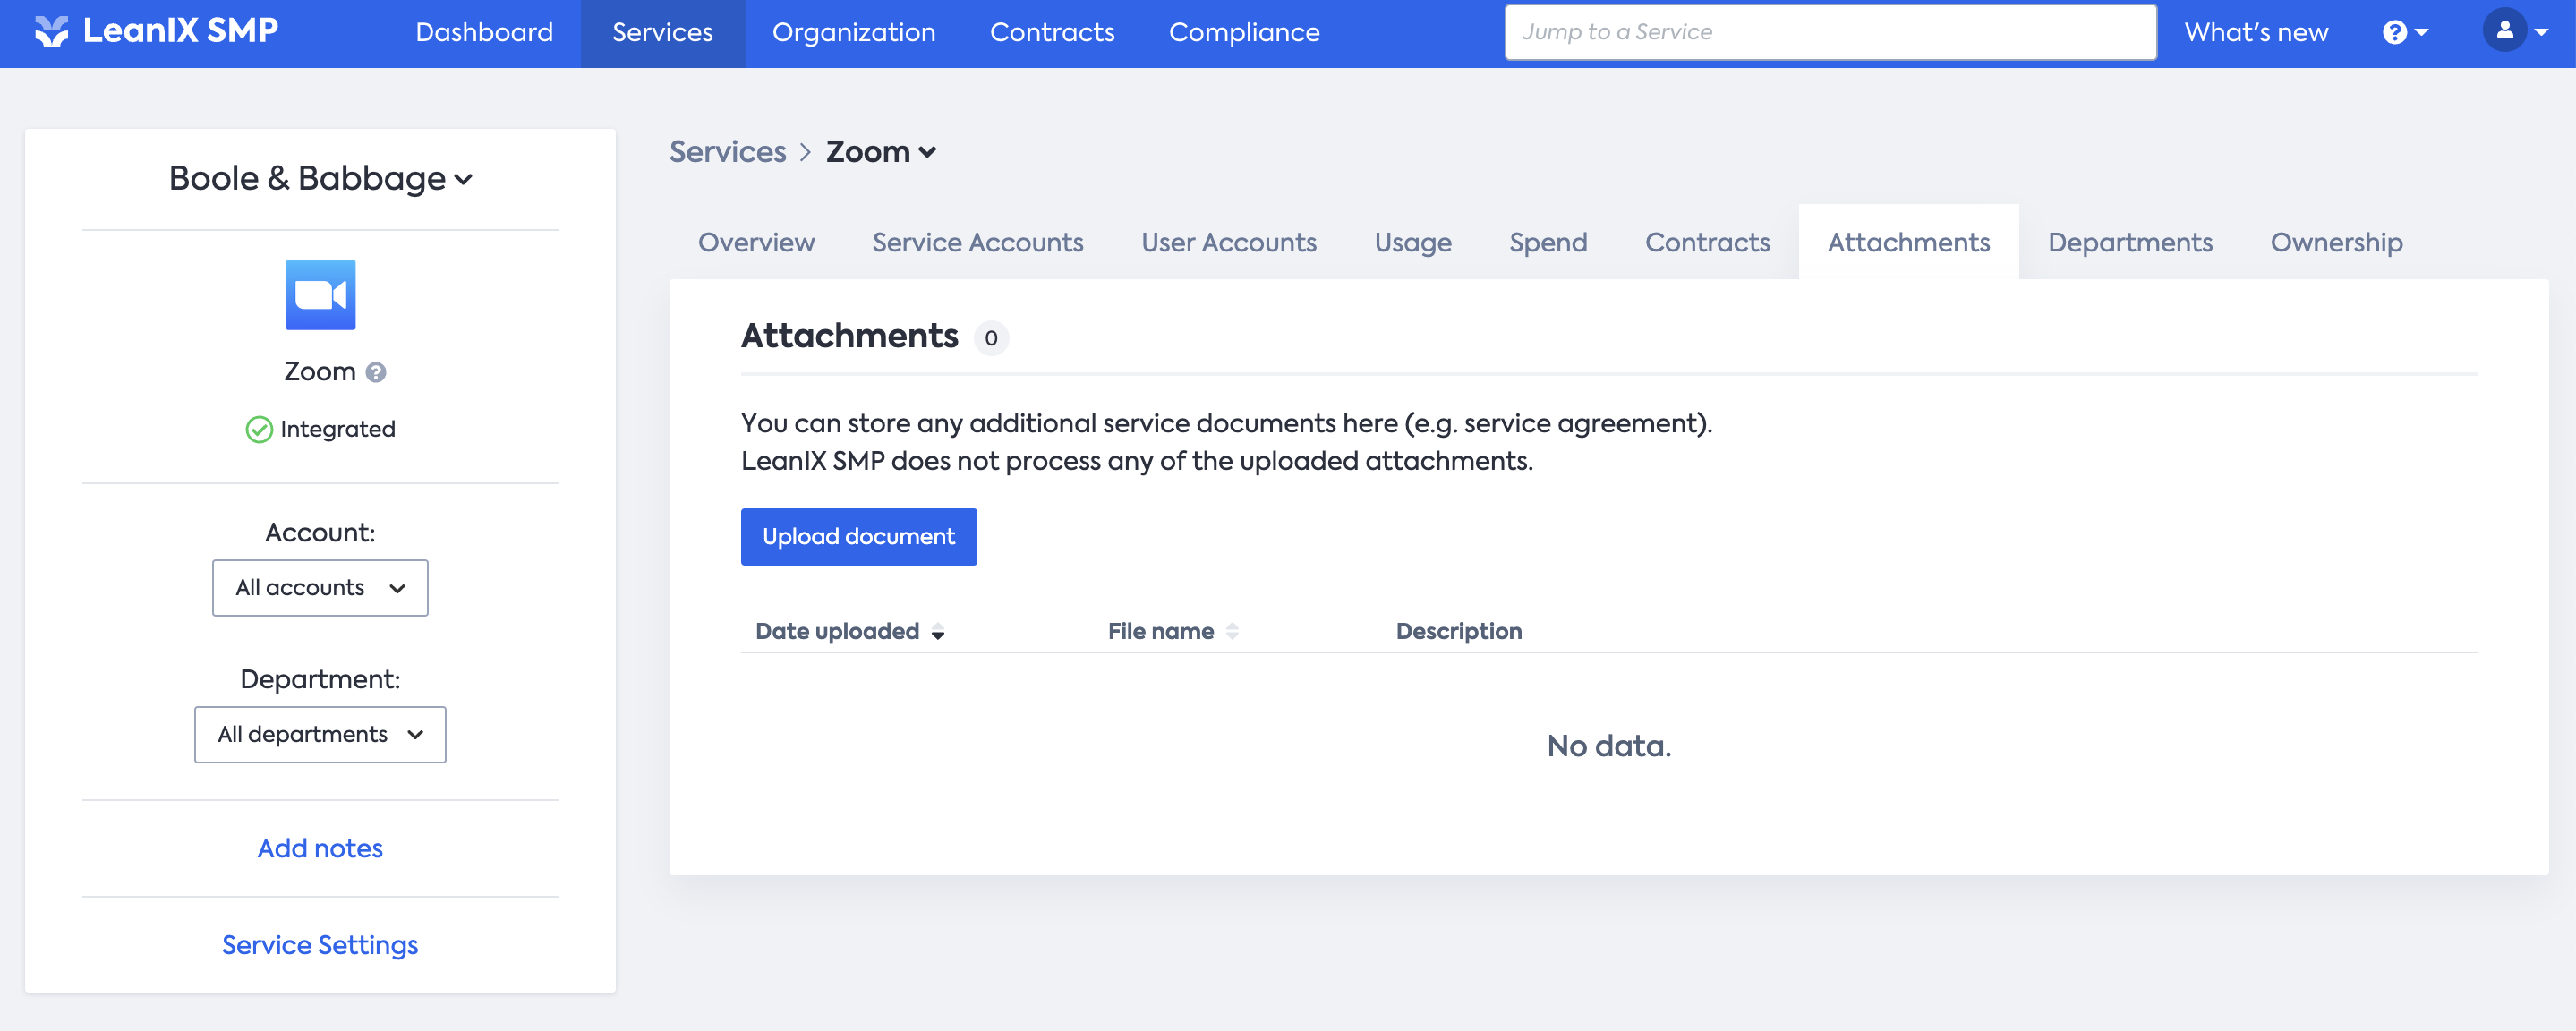Switch to the Service Accounts tab
This screenshot has width=2576, height=1031.
click(x=977, y=243)
